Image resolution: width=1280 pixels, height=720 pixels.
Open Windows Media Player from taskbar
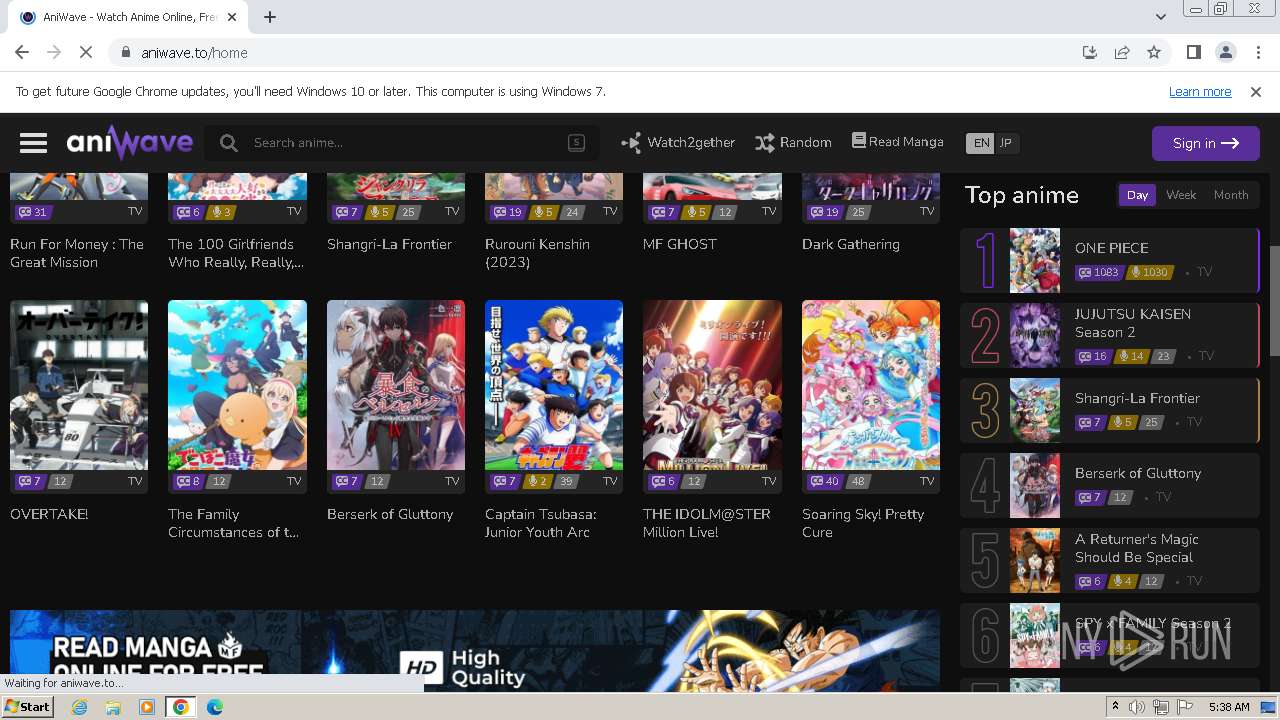coord(147,707)
